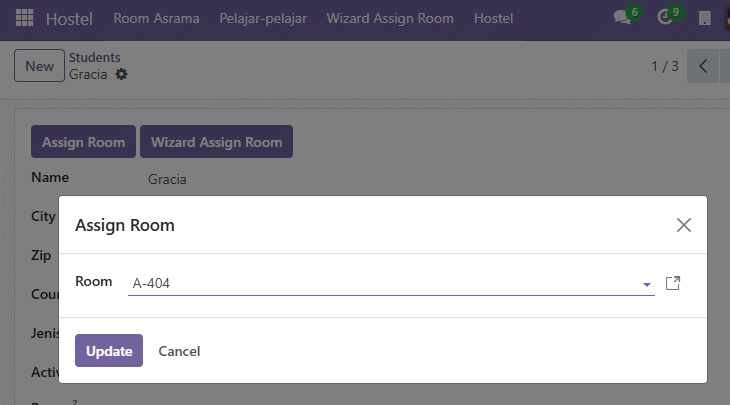Go to previous record with left arrow
The image size is (730, 405).
pos(703,66)
